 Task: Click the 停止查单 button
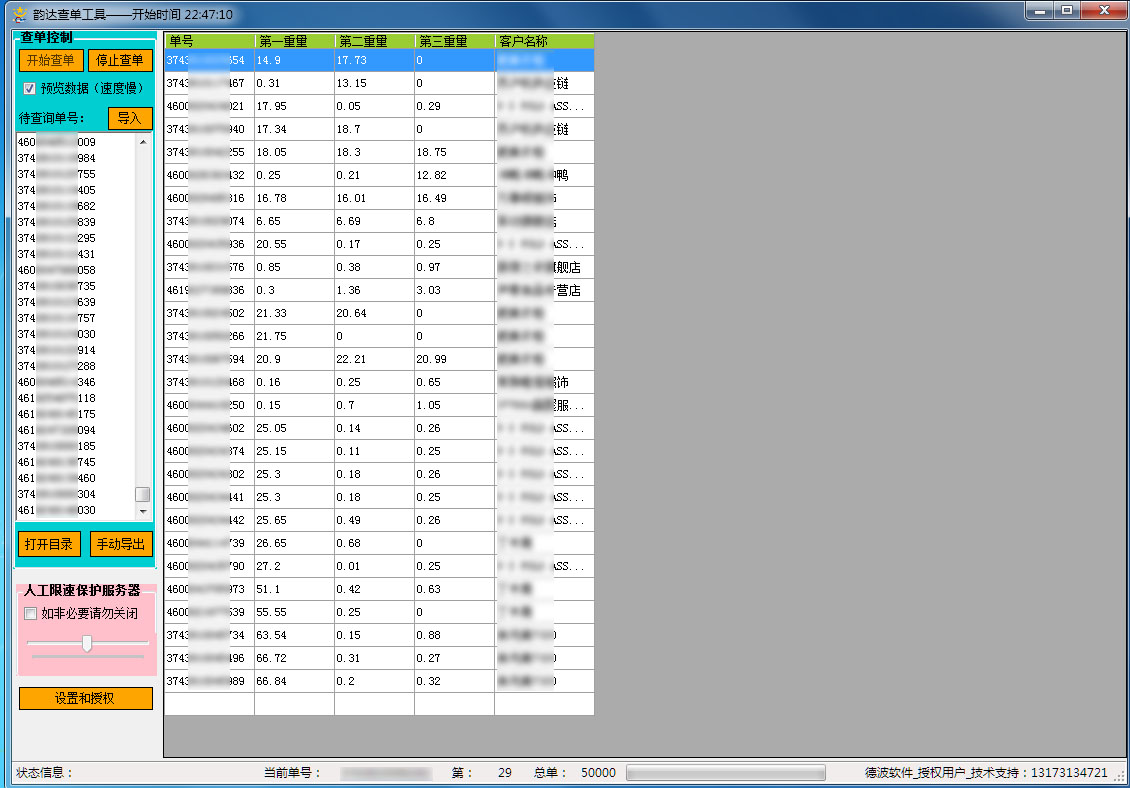(120, 60)
